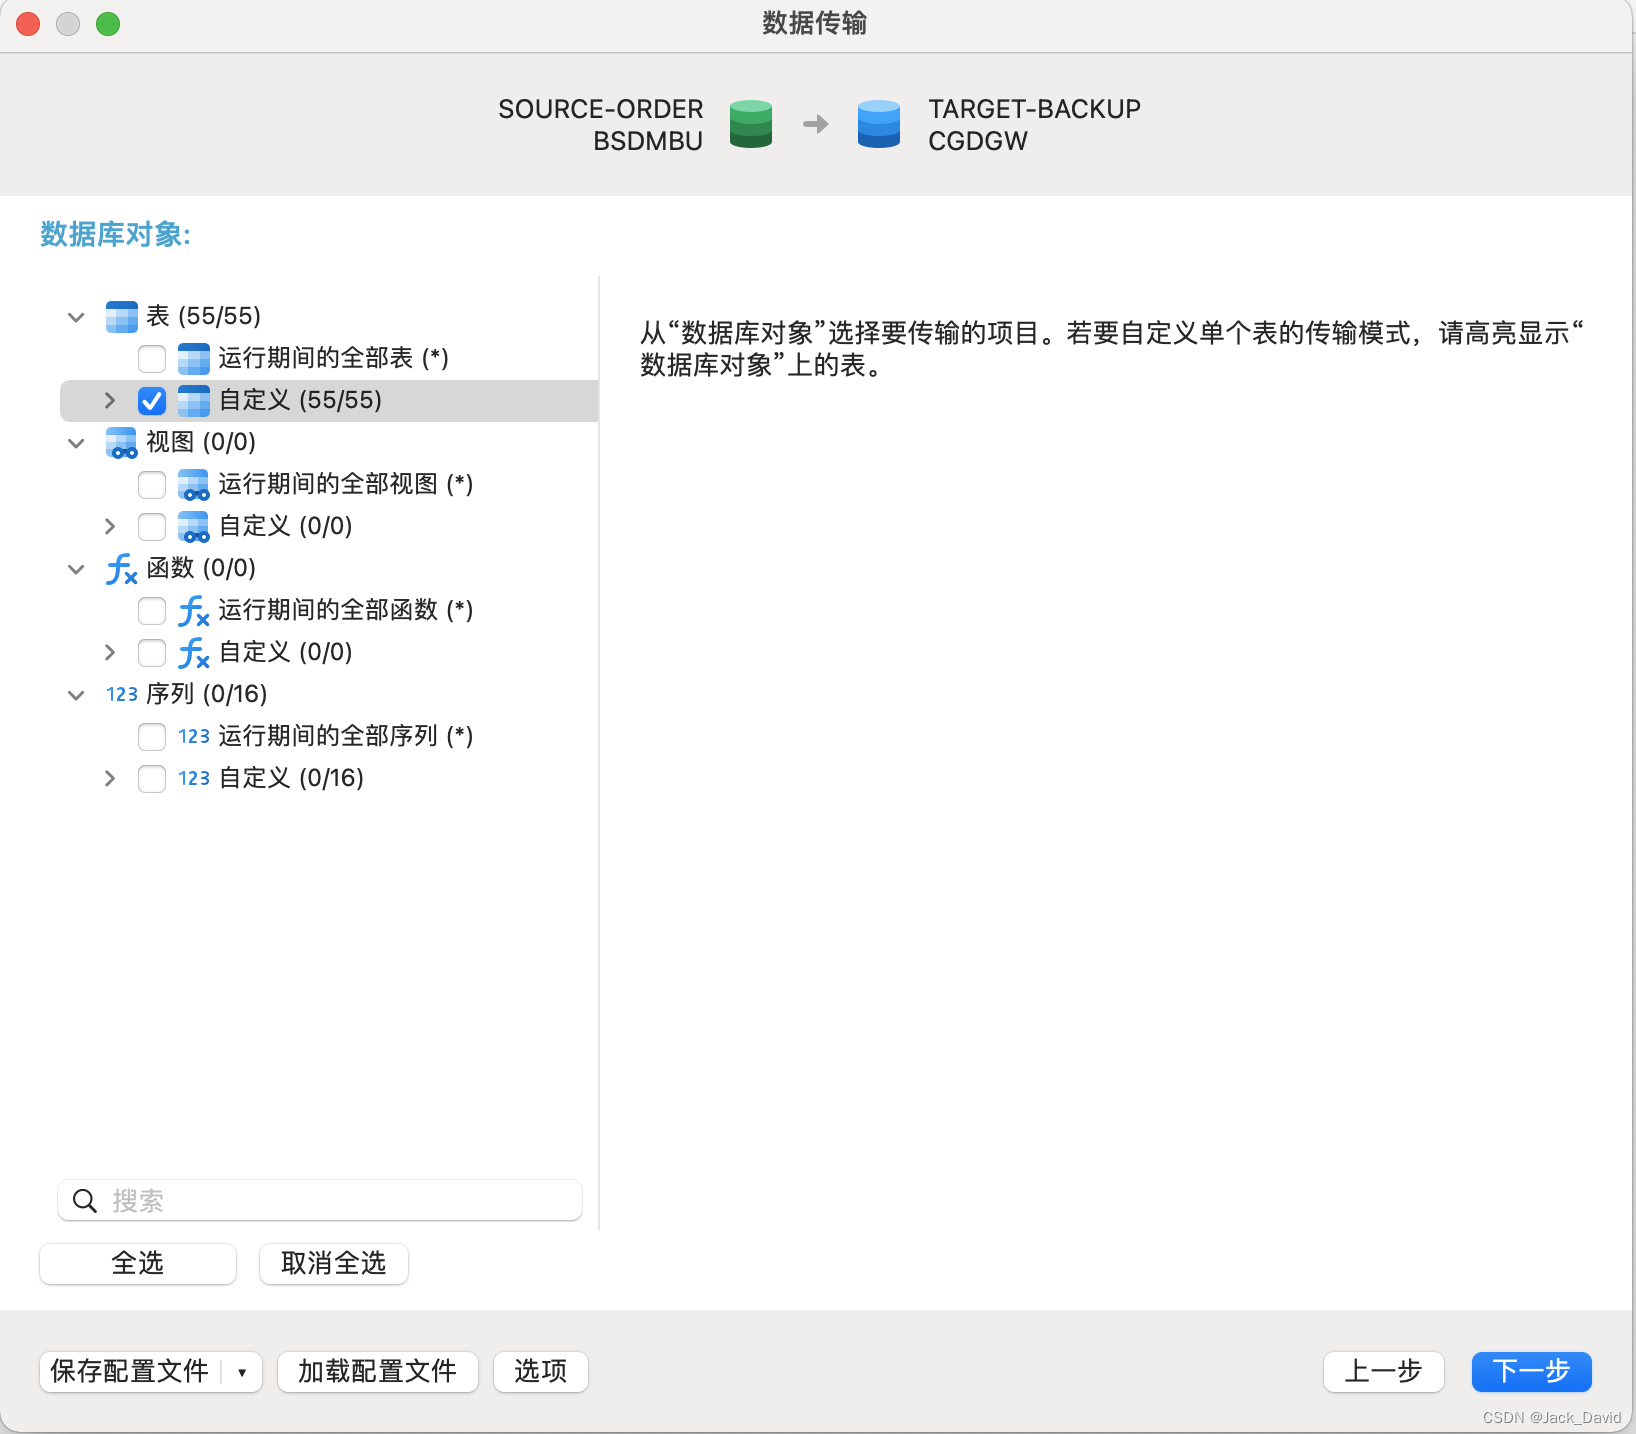Click fx icon in functions 自定义 (0/0) row
The height and width of the screenshot is (1434, 1636).
click(x=194, y=653)
